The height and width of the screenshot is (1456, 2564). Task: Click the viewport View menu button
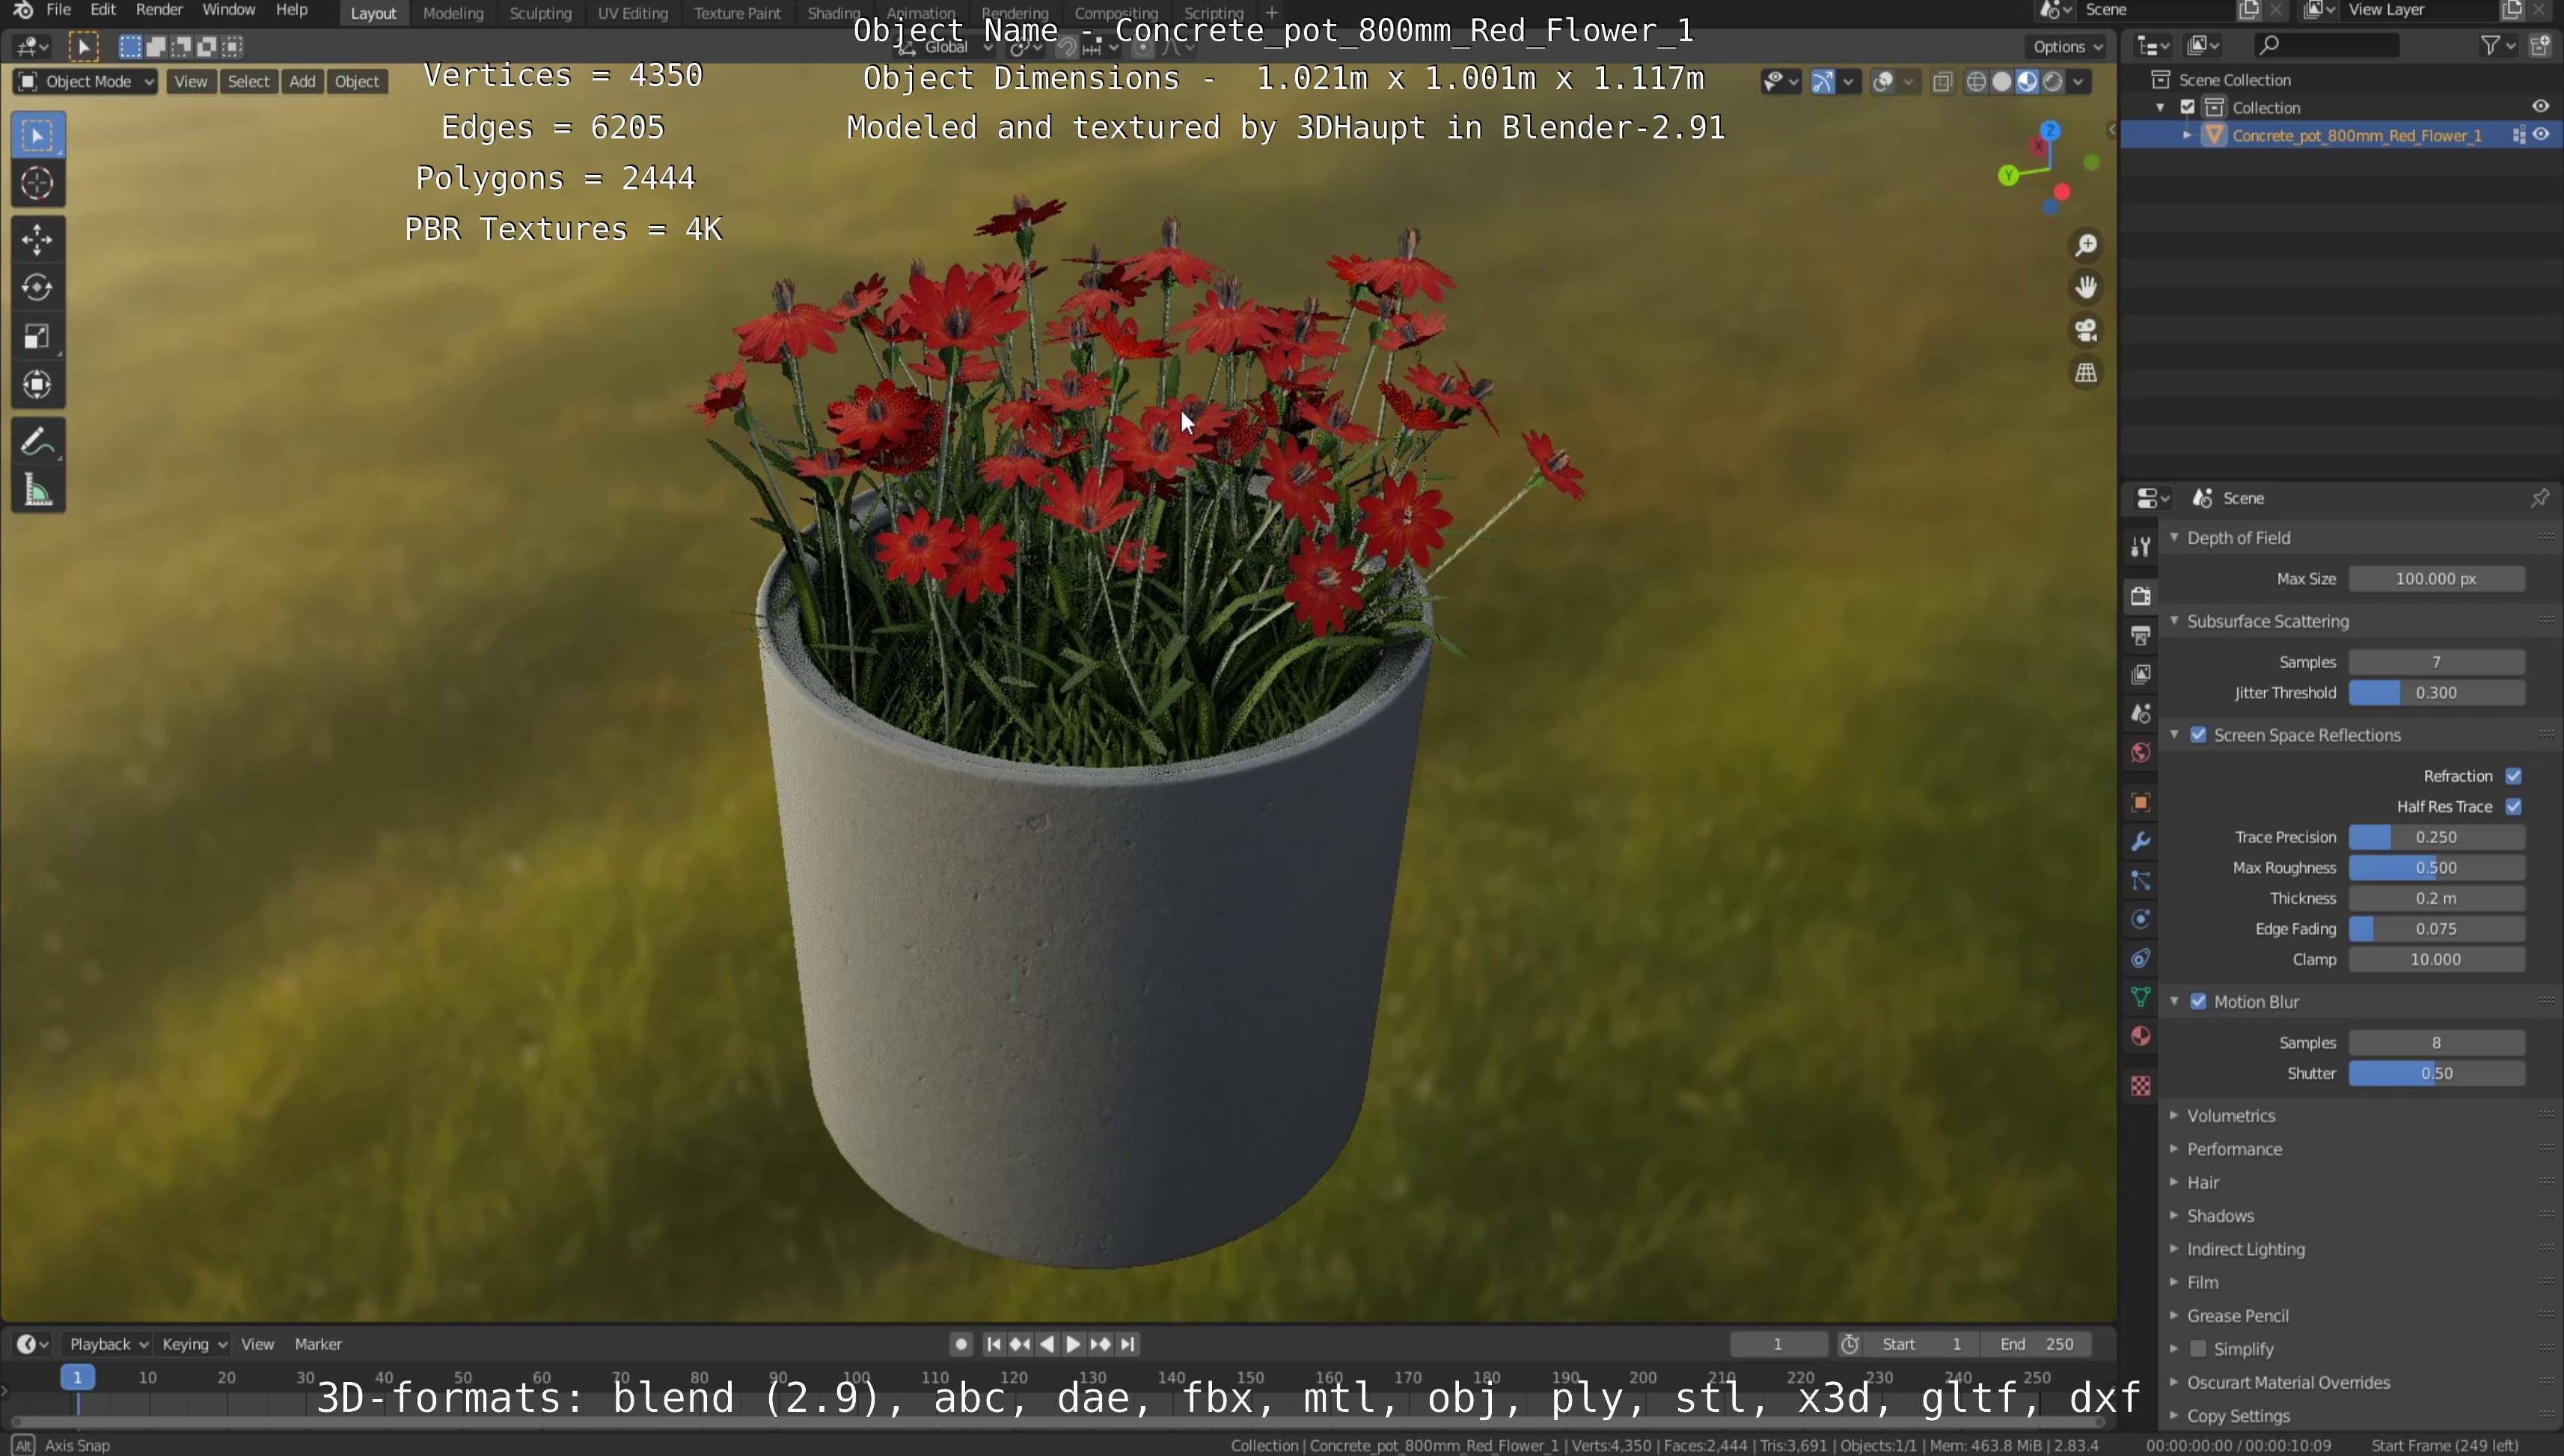(x=190, y=82)
